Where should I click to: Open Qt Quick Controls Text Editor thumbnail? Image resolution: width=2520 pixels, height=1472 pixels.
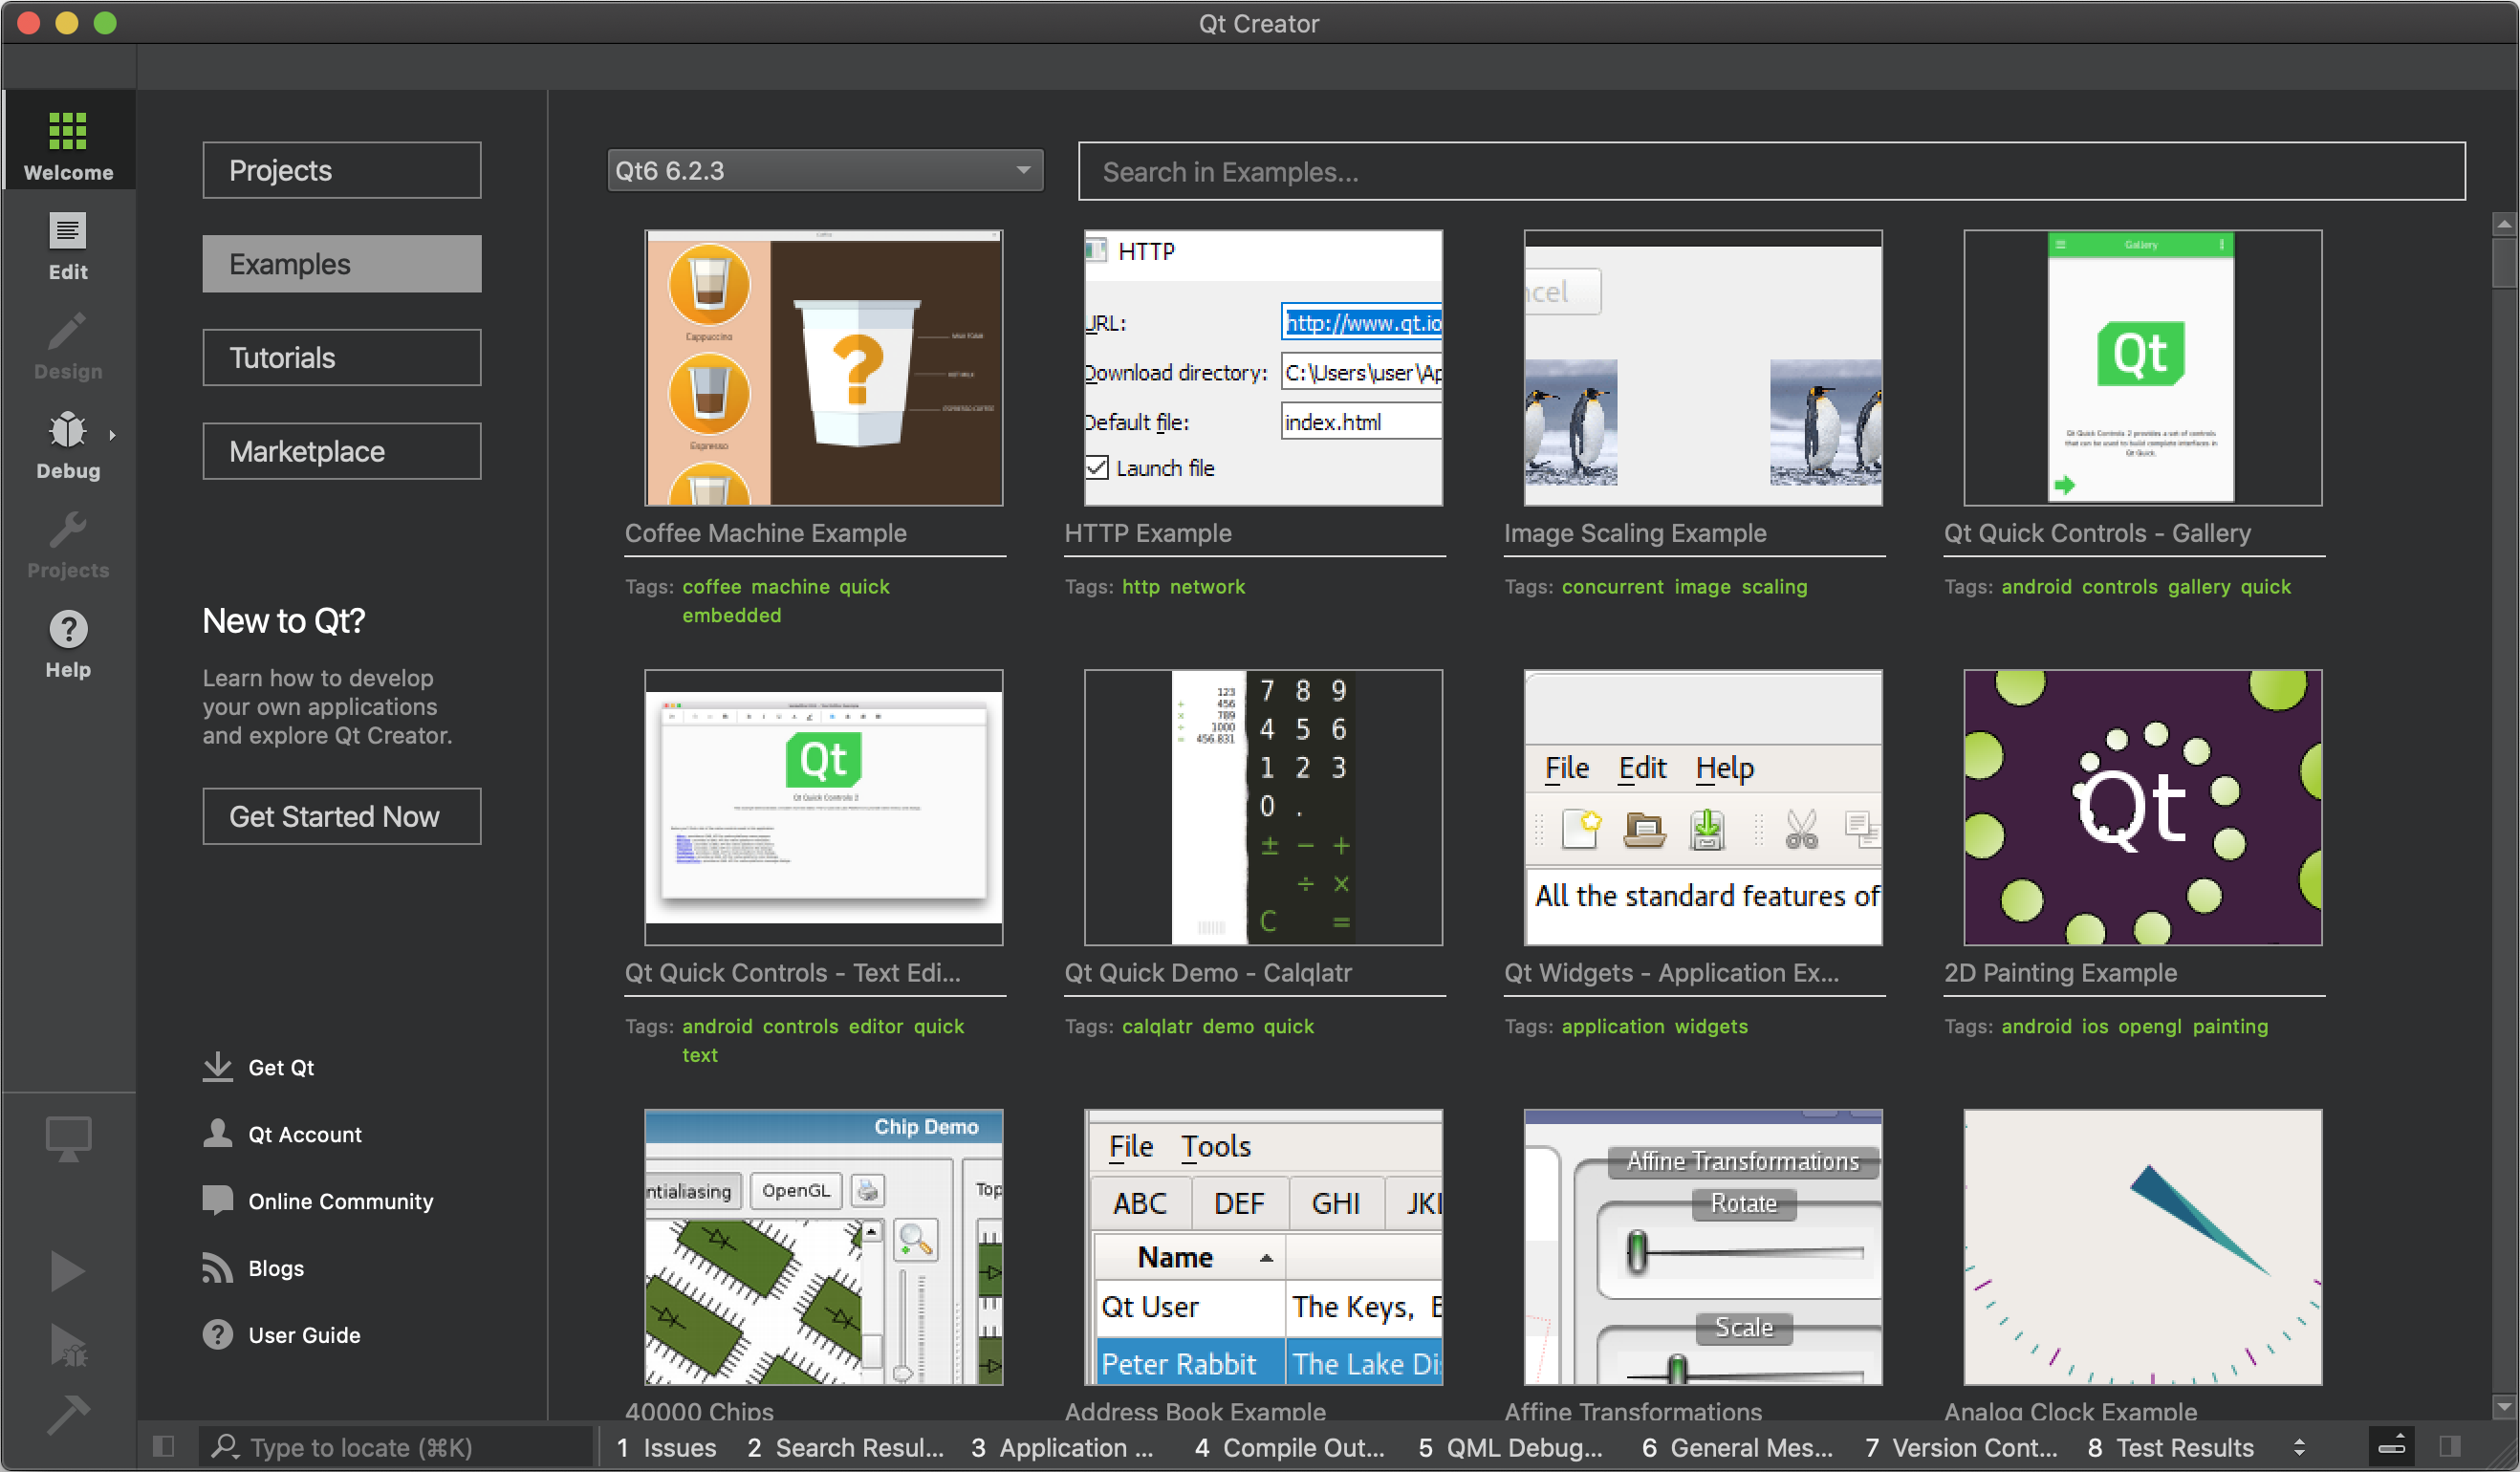823,808
